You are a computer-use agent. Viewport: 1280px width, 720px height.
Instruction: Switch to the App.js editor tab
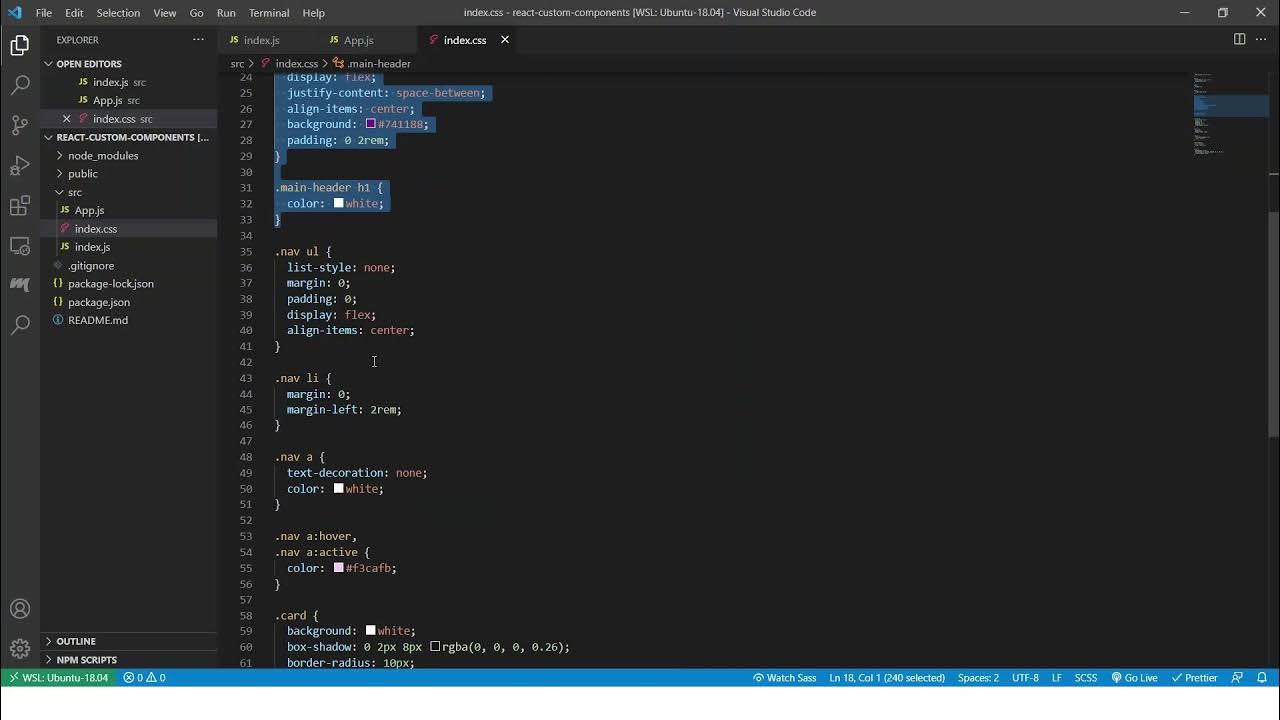coord(358,40)
